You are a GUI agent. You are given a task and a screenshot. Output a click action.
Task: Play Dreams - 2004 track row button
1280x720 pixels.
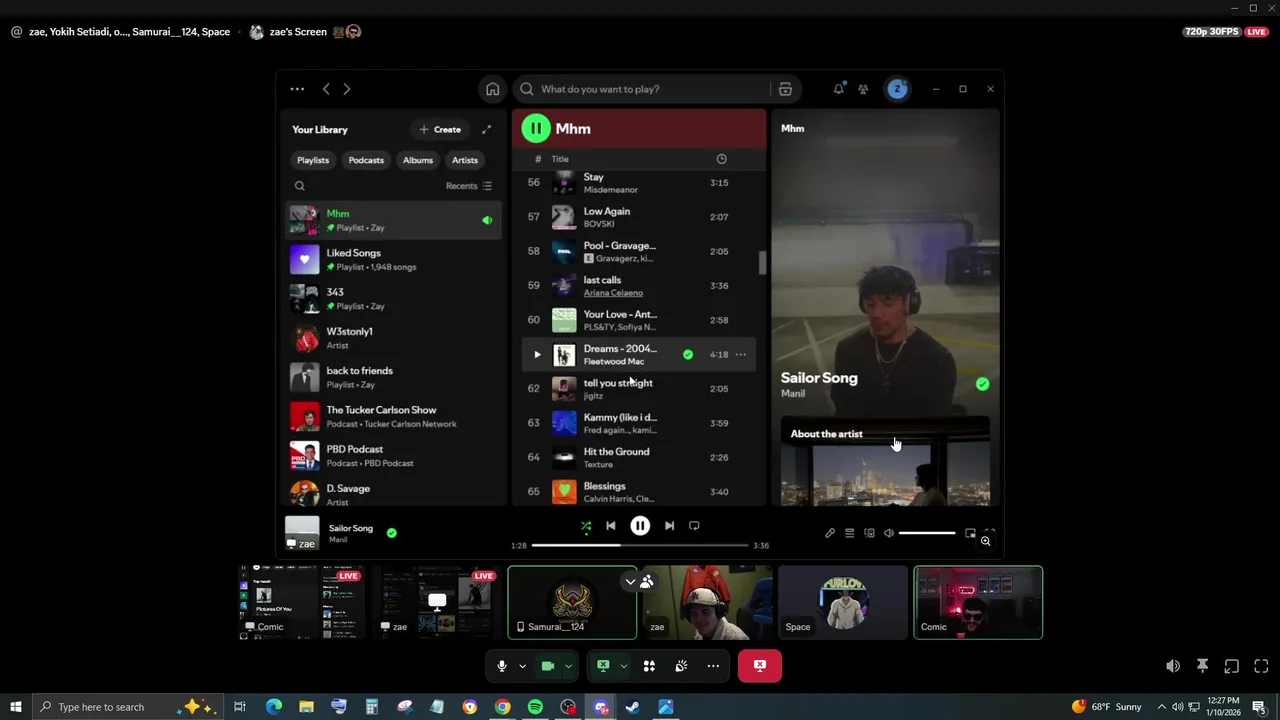[x=537, y=354]
